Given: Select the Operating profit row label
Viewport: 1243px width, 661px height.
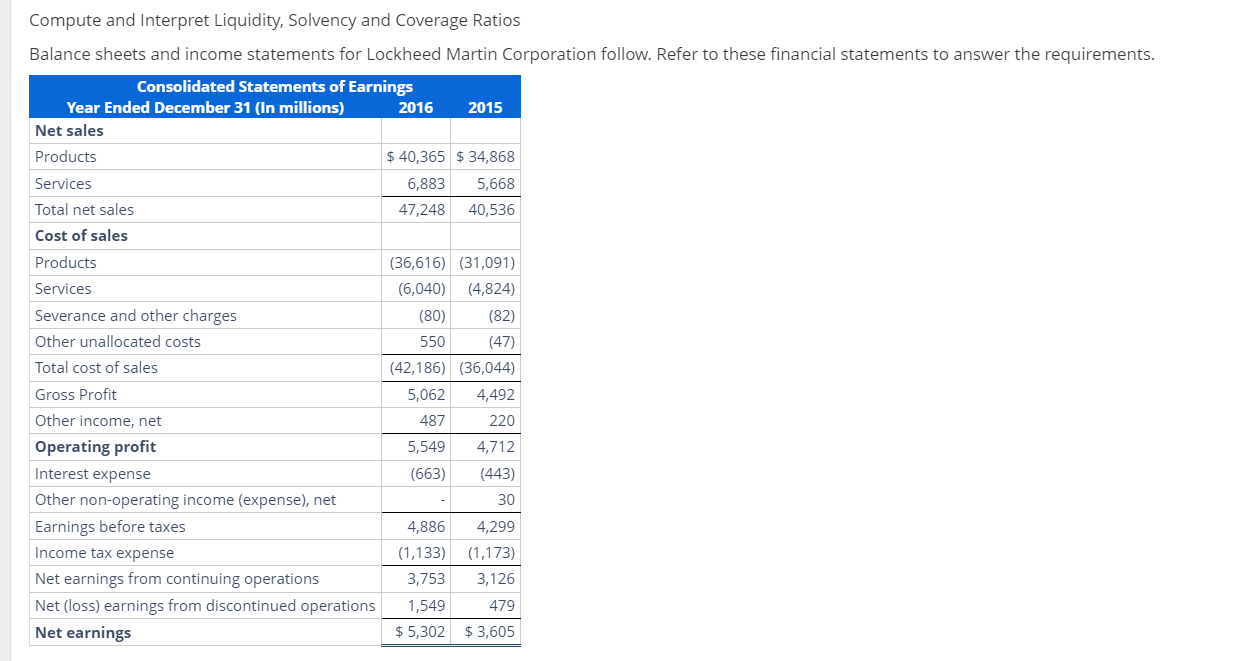Looking at the screenshot, I should click(x=95, y=446).
